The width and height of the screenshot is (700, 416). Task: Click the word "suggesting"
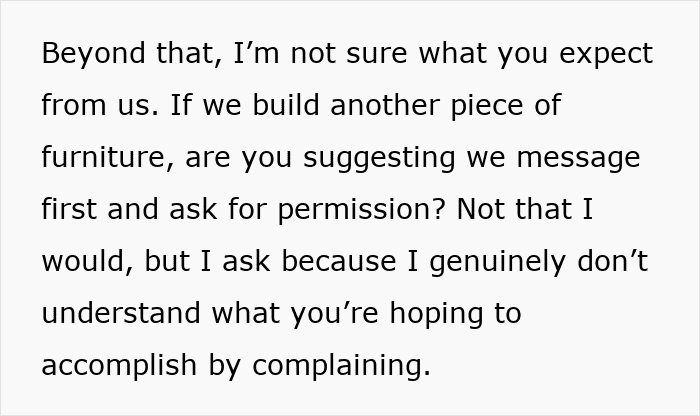pyautogui.click(x=368, y=157)
